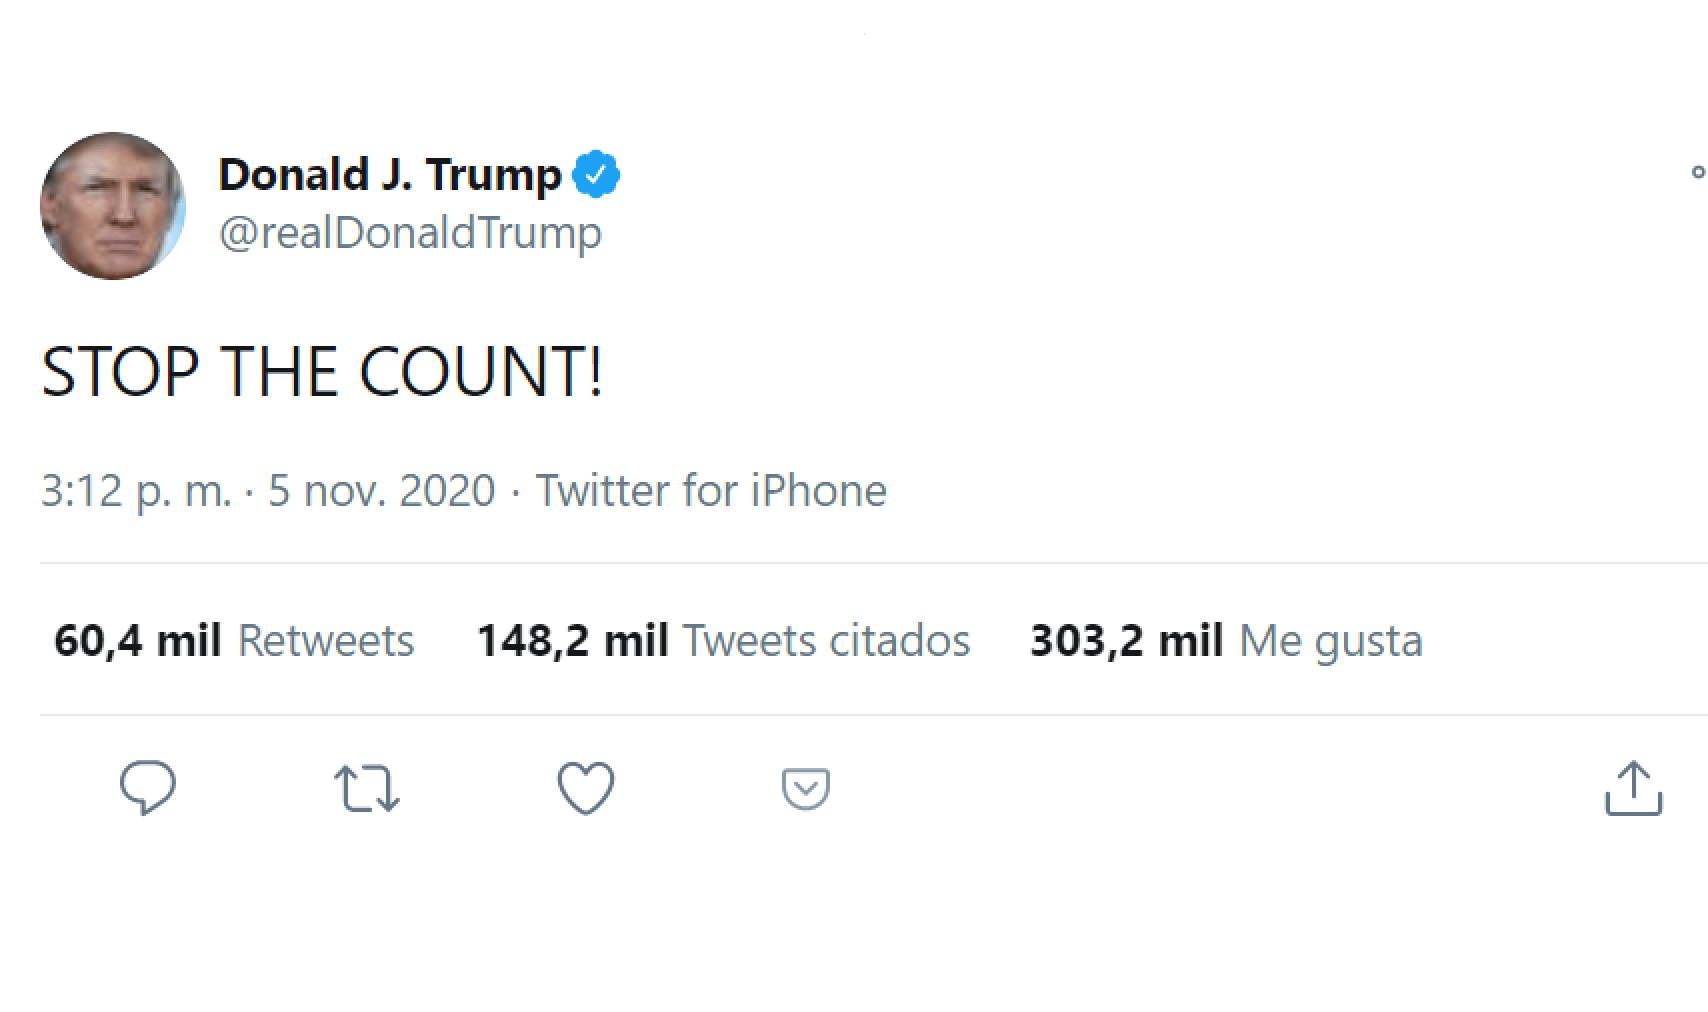Click the reply speech bubble icon
This screenshot has height=1012, width=1708.
pos(148,788)
